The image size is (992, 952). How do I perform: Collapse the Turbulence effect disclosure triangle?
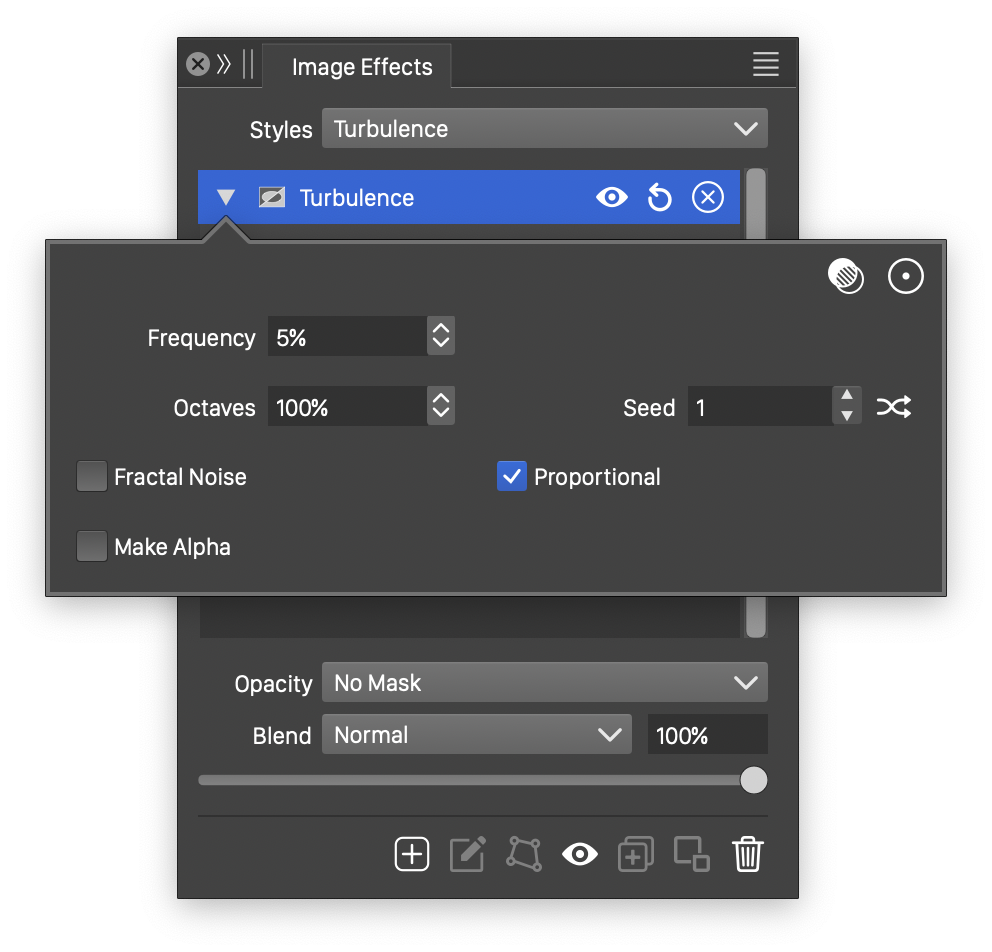click(226, 198)
